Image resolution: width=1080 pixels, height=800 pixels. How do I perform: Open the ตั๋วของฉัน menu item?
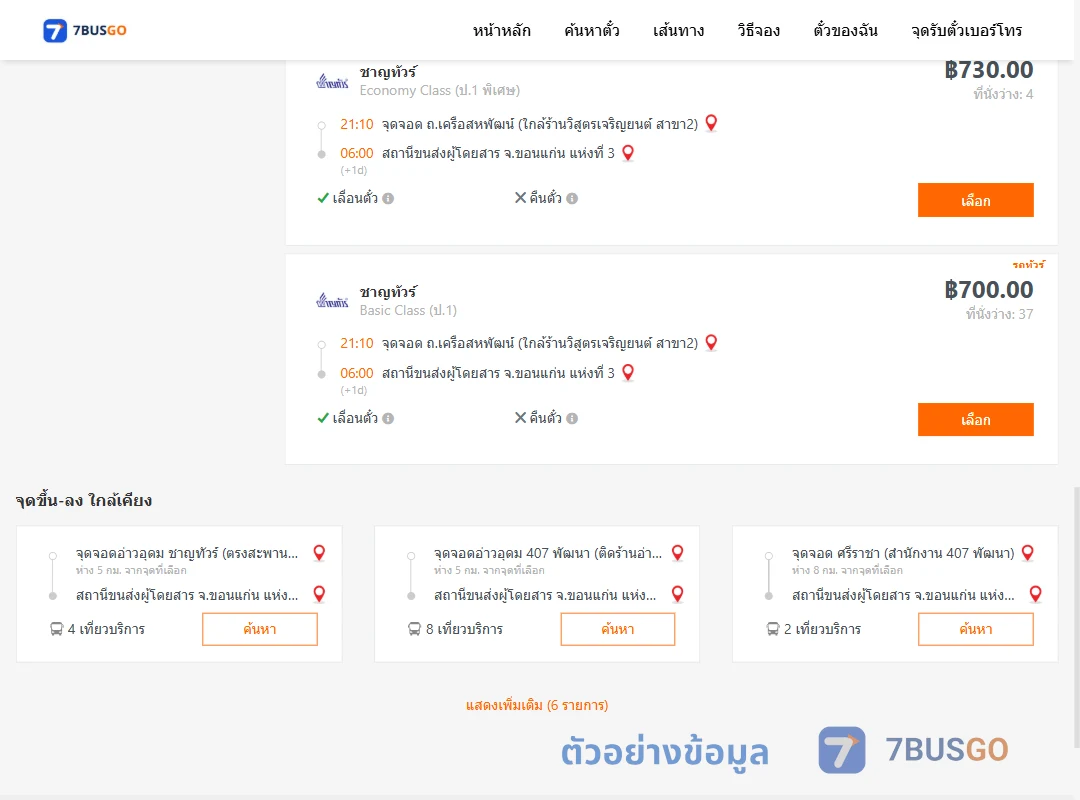845,30
